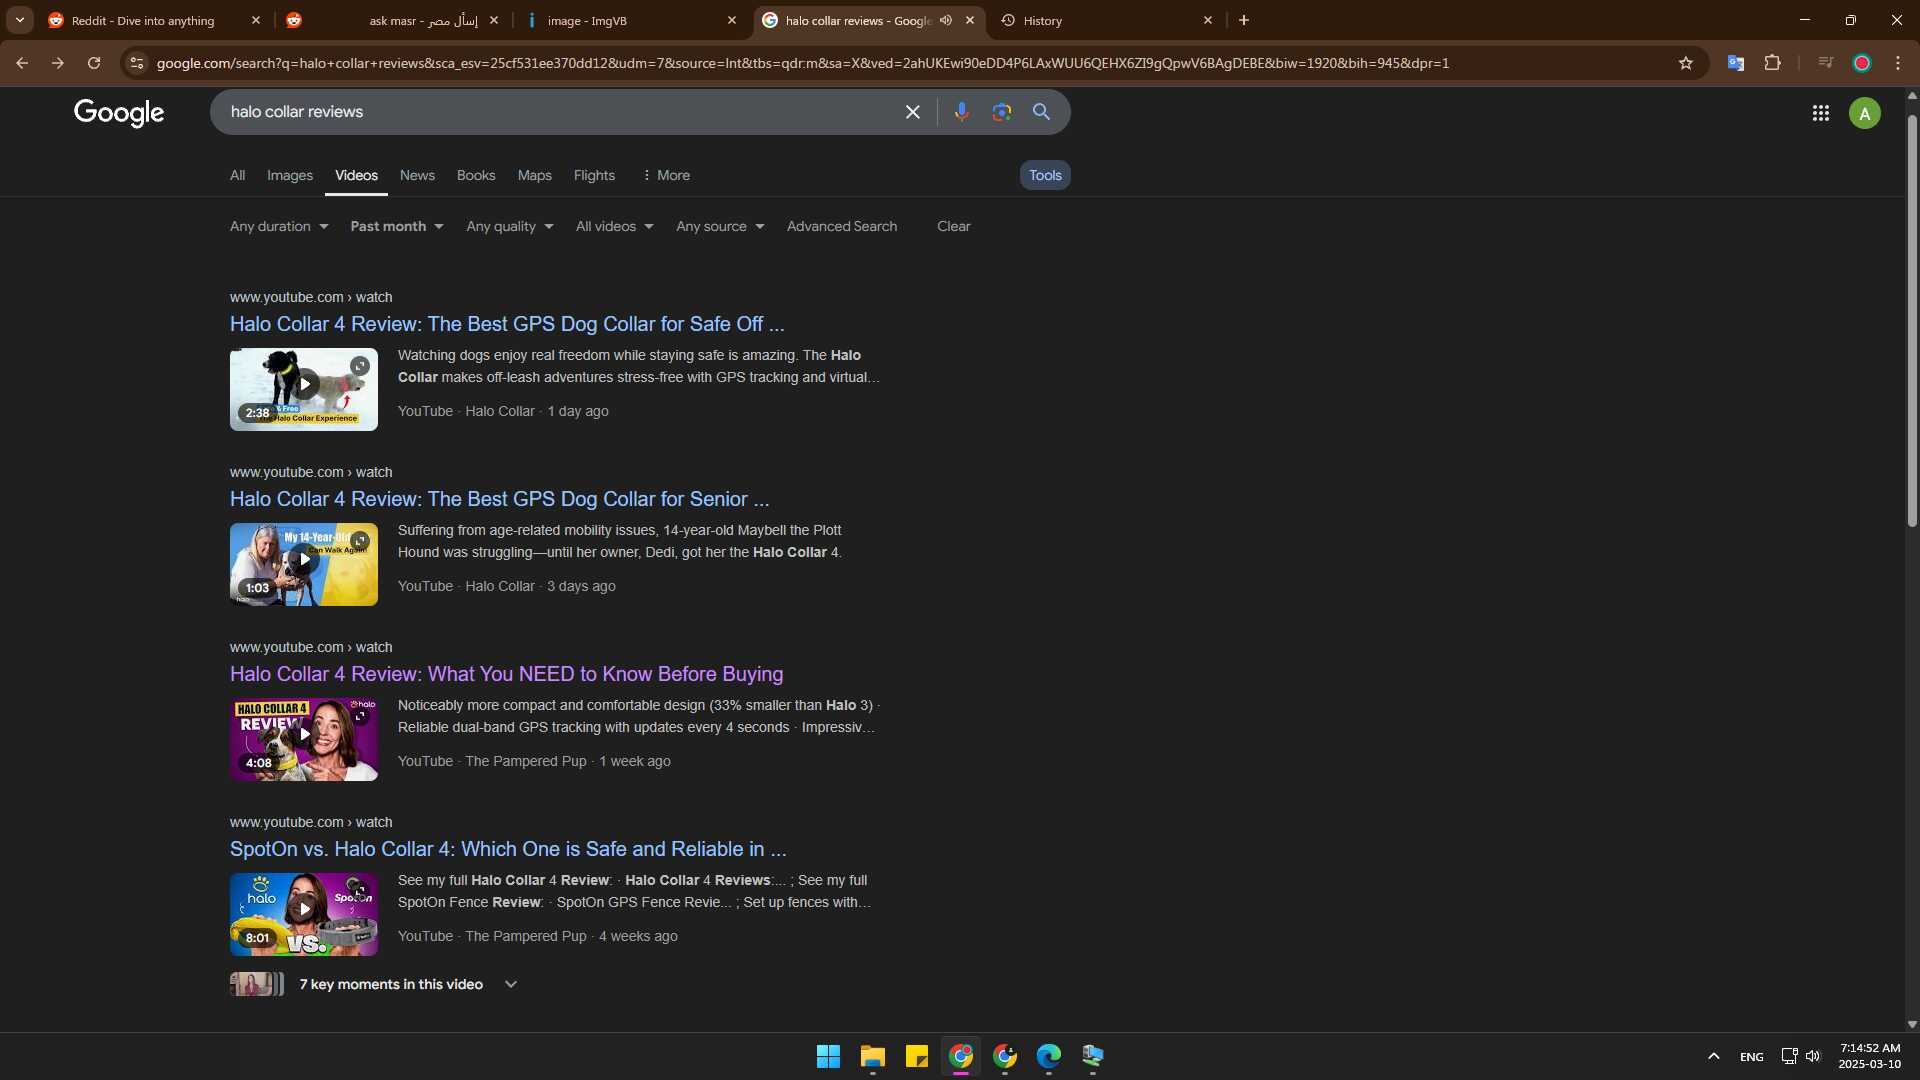Switch to the News tab

pyautogui.click(x=417, y=175)
